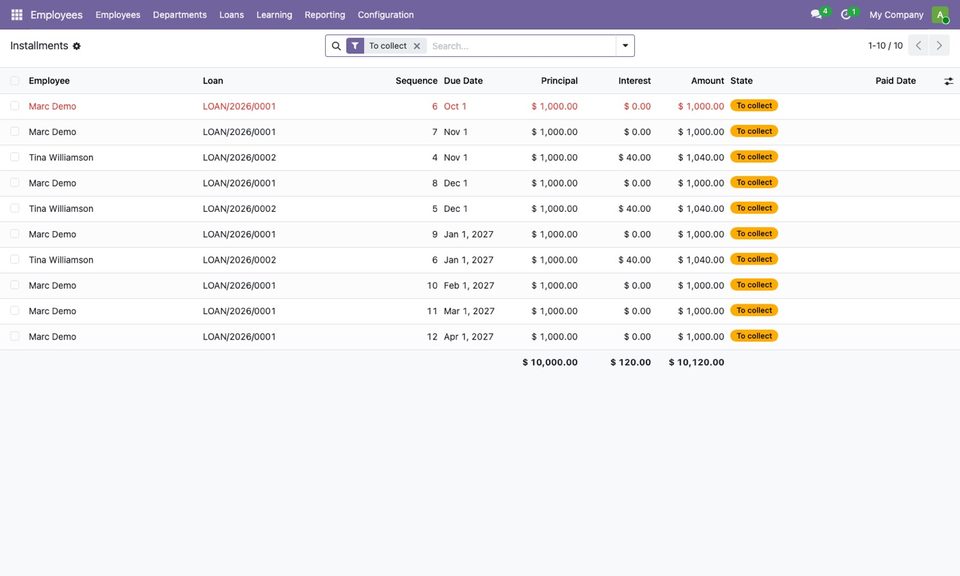The image size is (960, 576).
Task: Open the Loans menu
Action: (x=231, y=15)
